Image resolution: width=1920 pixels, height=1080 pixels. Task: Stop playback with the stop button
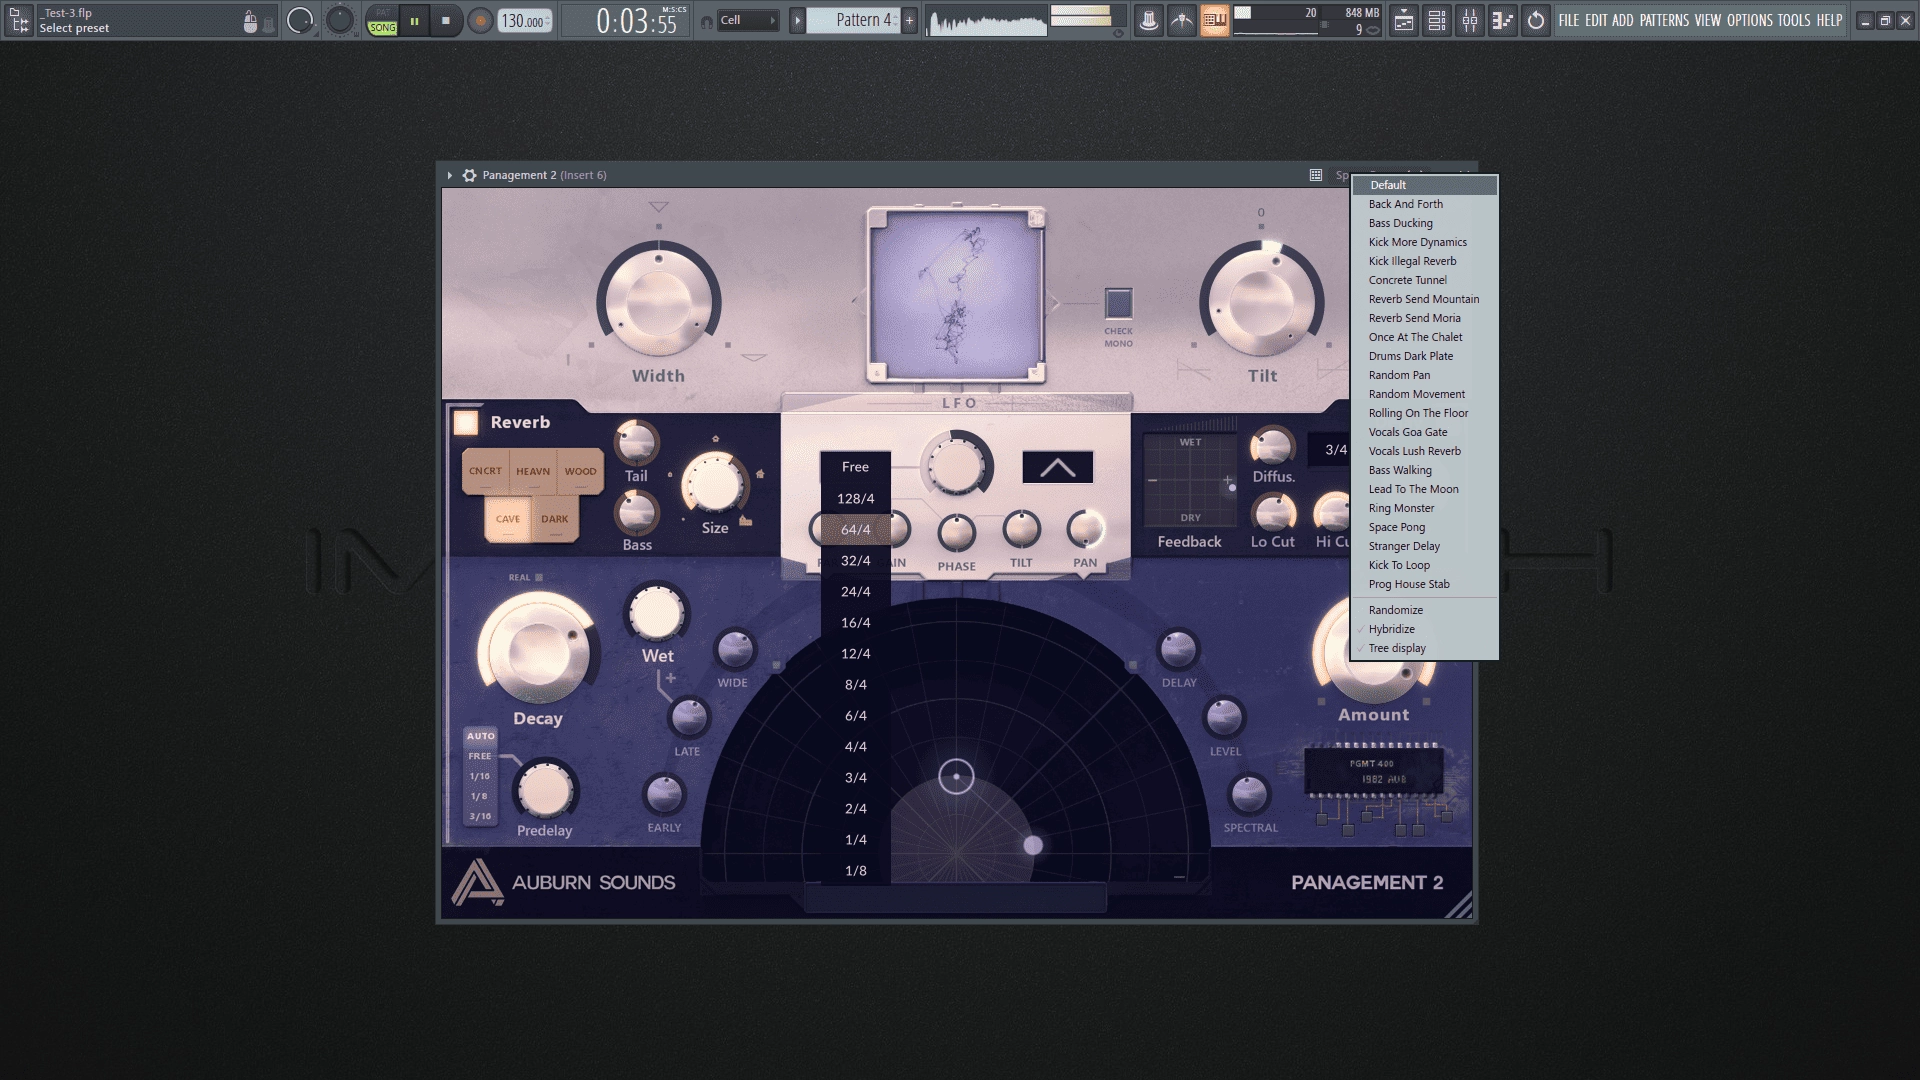tap(446, 20)
